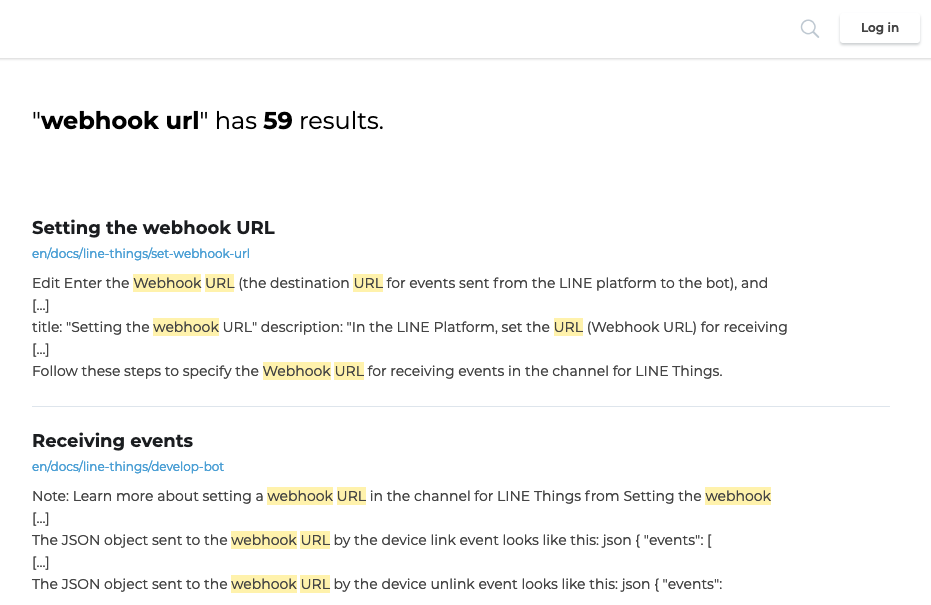The image size is (931, 605).
Task: Open the "Setting the webhook URL" result title
Action: coord(153,227)
